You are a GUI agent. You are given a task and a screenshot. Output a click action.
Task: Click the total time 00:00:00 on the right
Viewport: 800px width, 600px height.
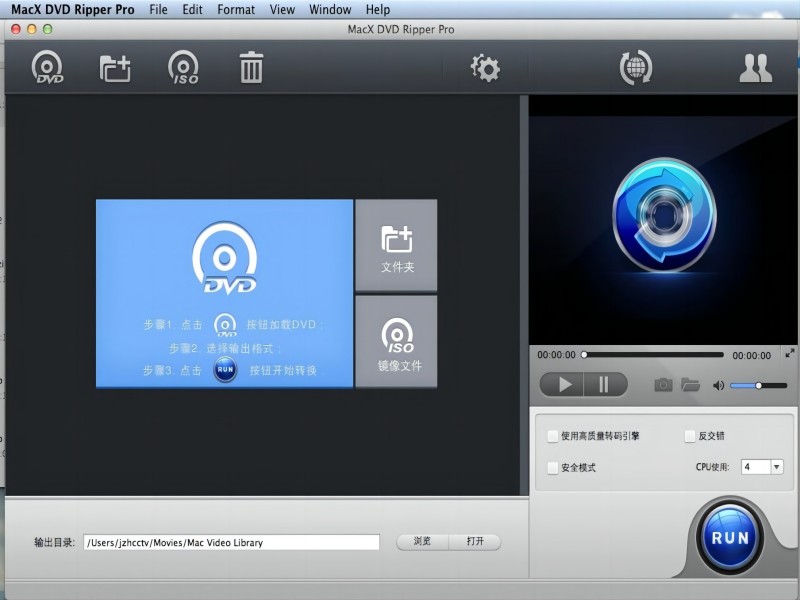(752, 356)
